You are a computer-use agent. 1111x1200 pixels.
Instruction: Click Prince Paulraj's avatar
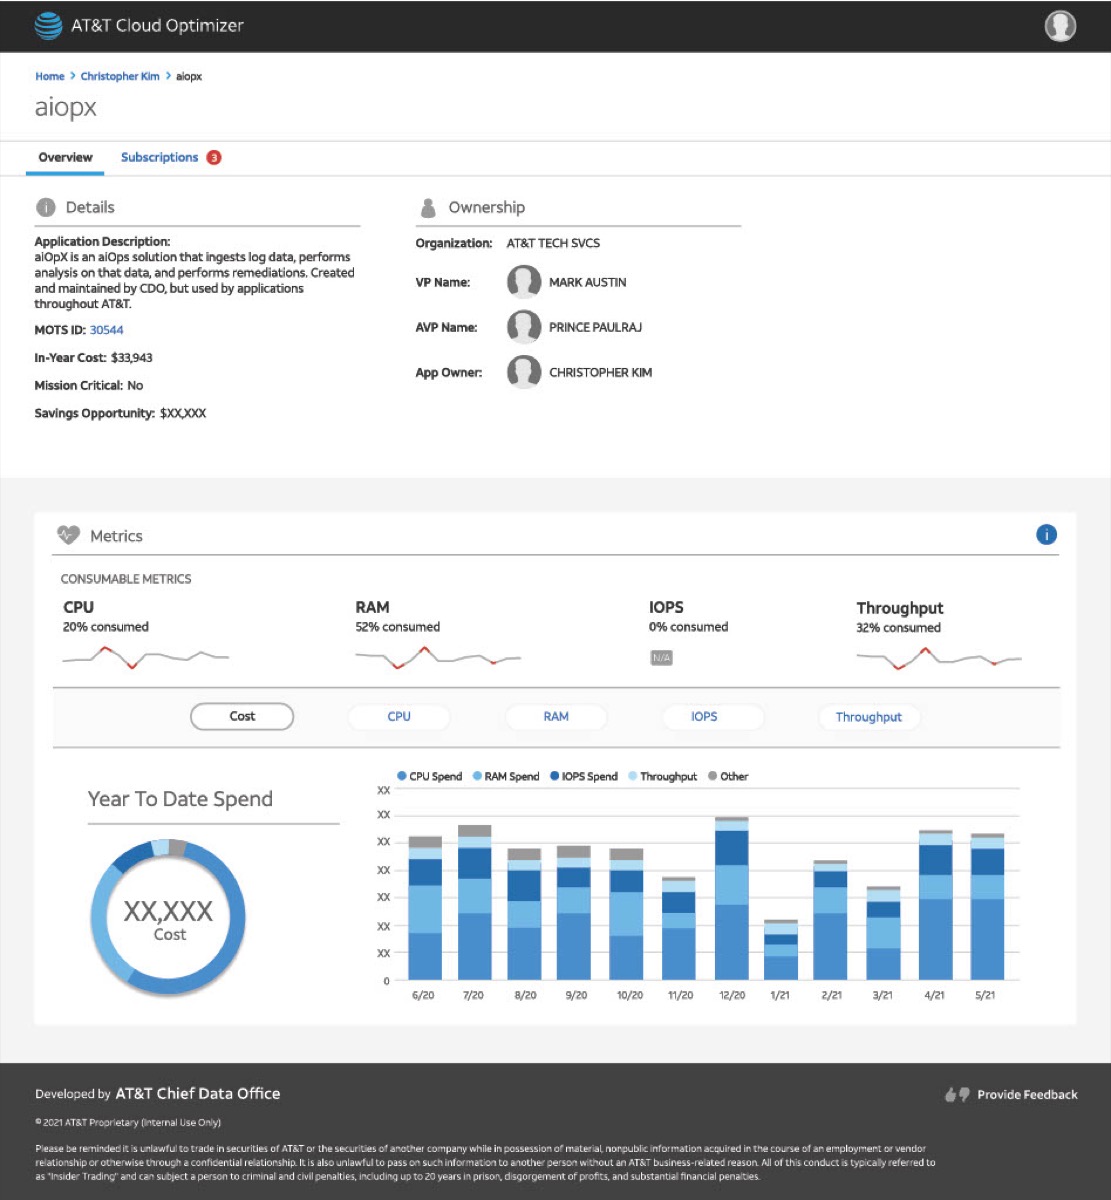524,327
